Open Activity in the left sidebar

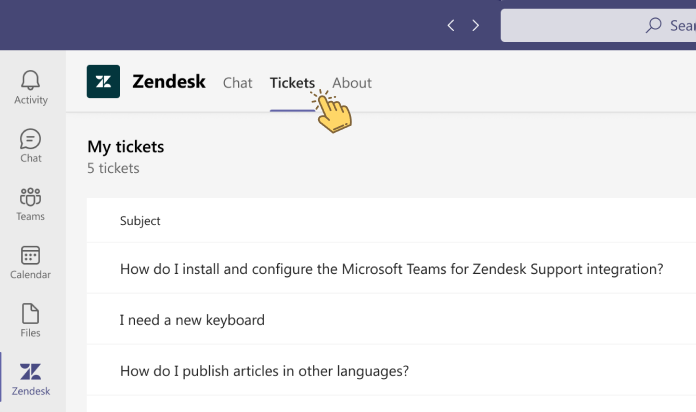[x=31, y=87]
